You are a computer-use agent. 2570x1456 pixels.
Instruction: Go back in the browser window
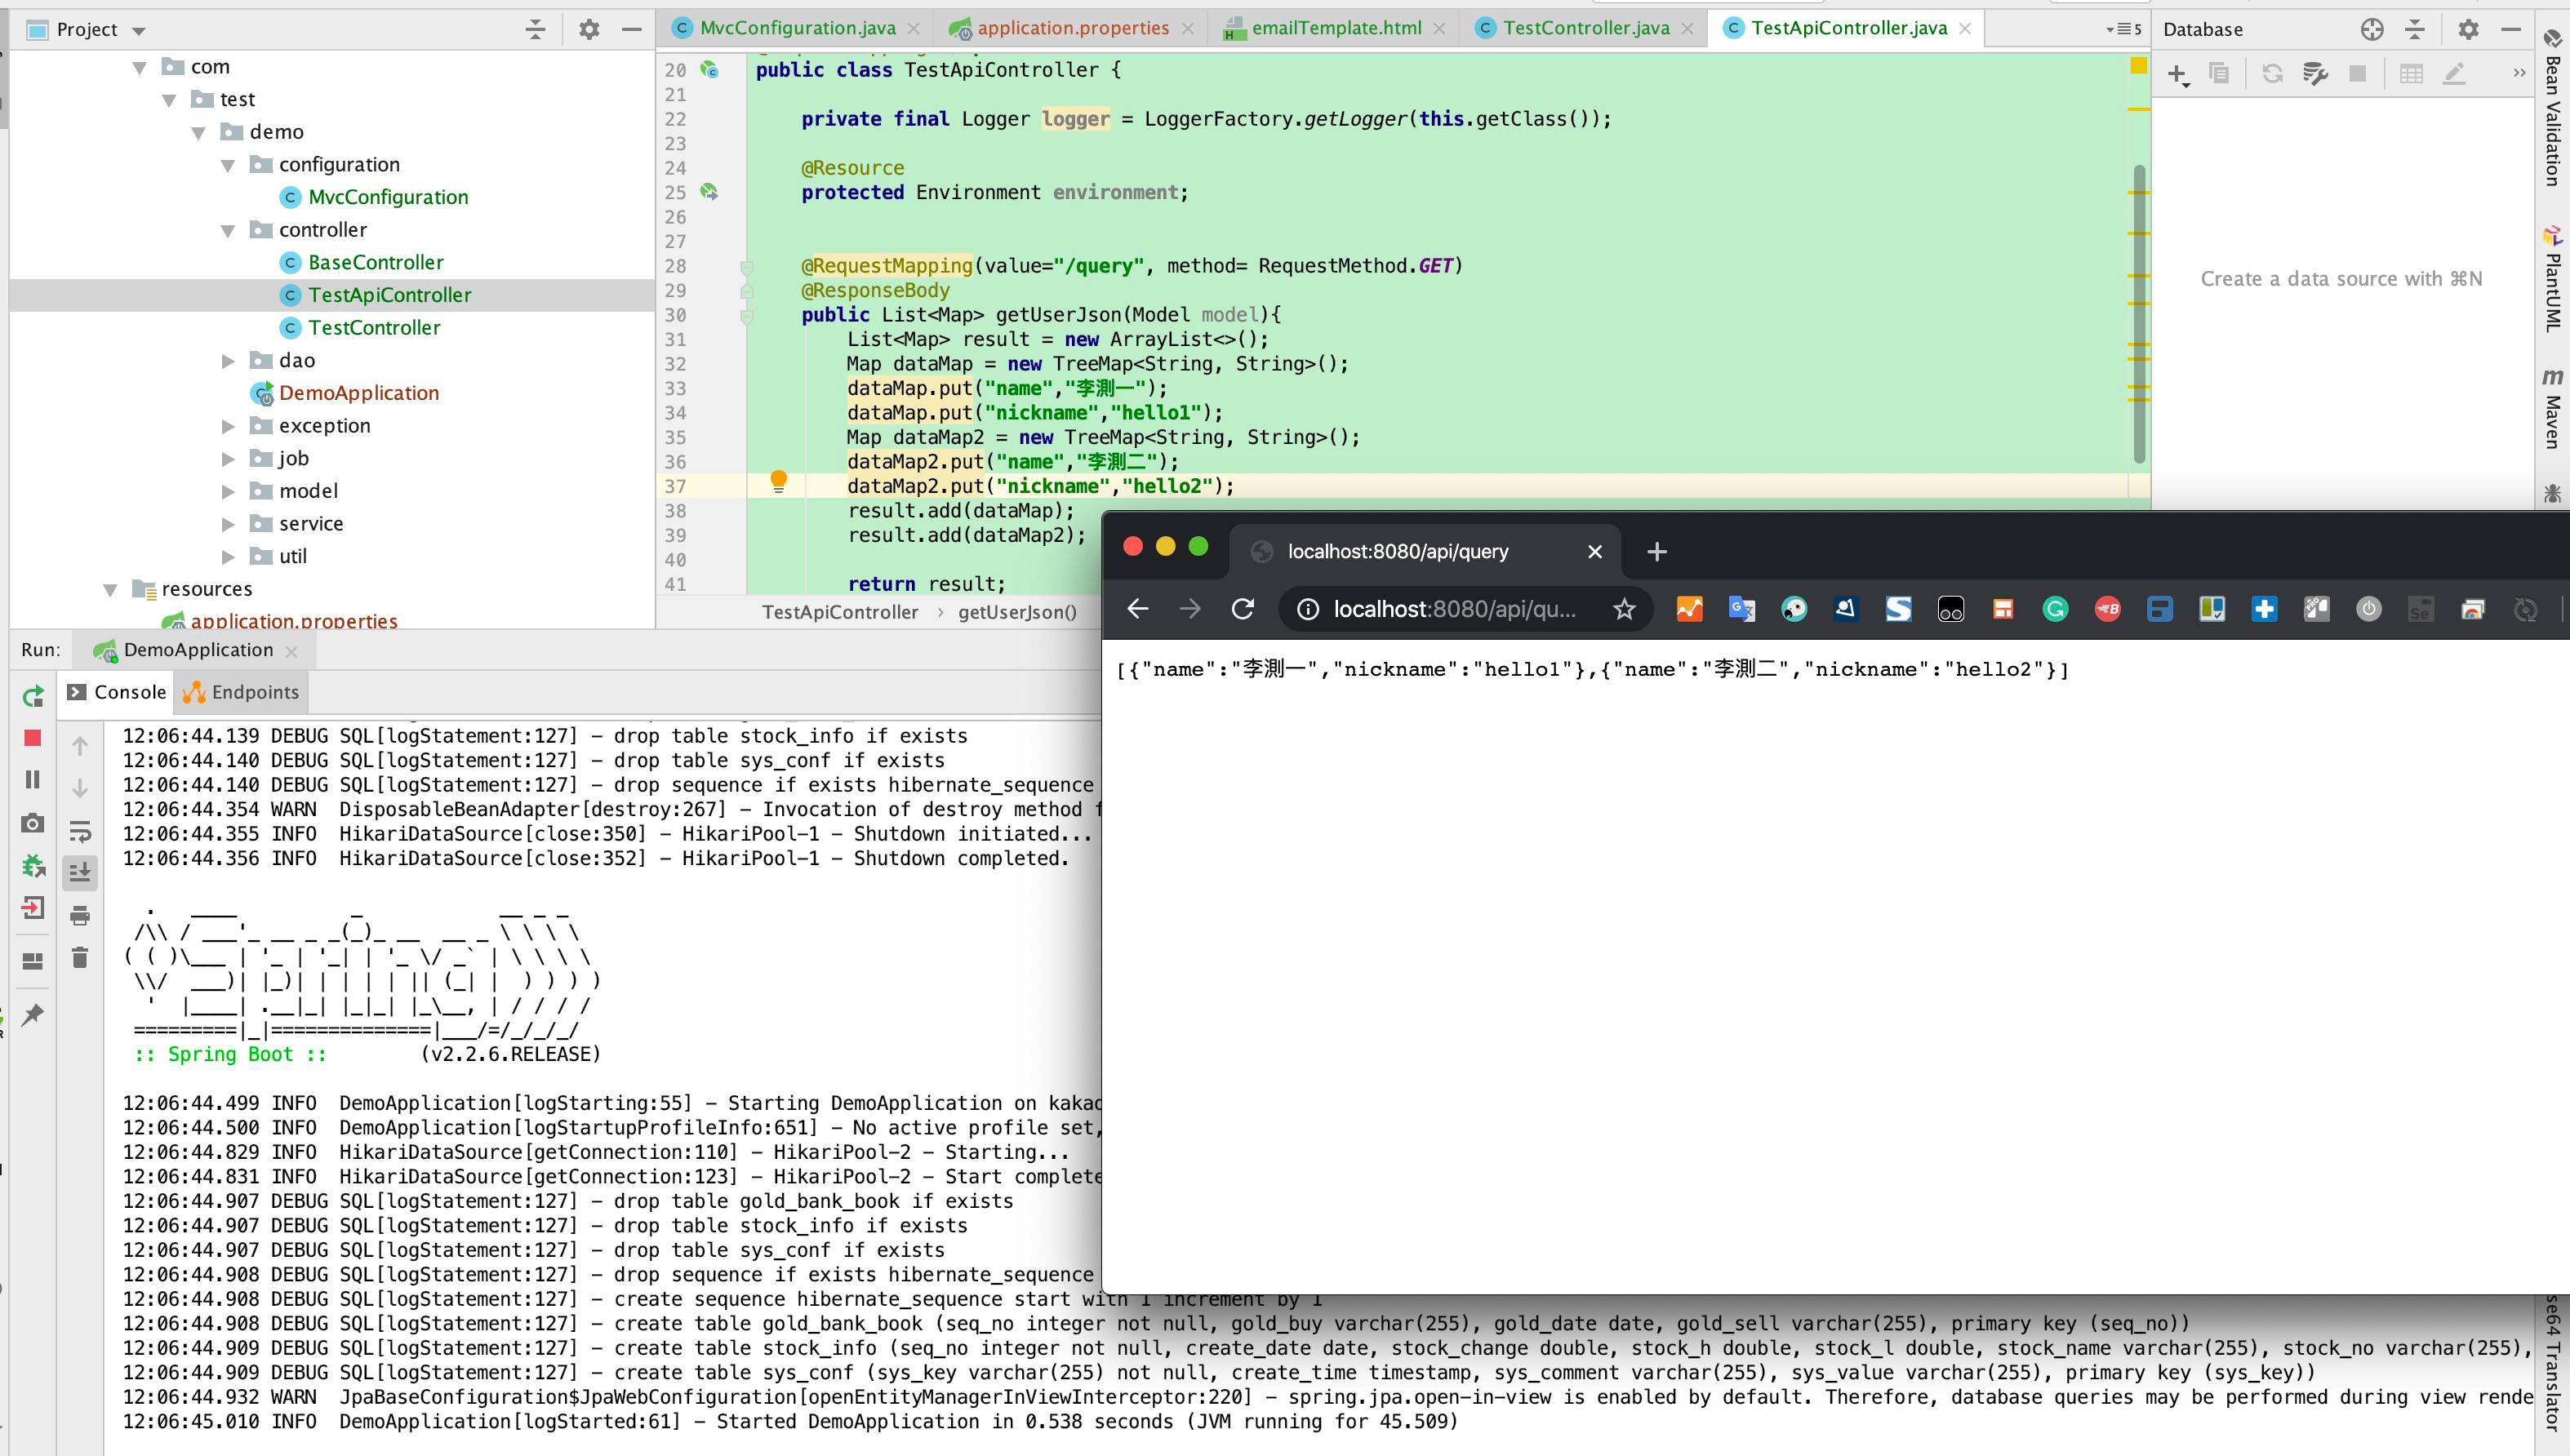pyautogui.click(x=1138, y=609)
